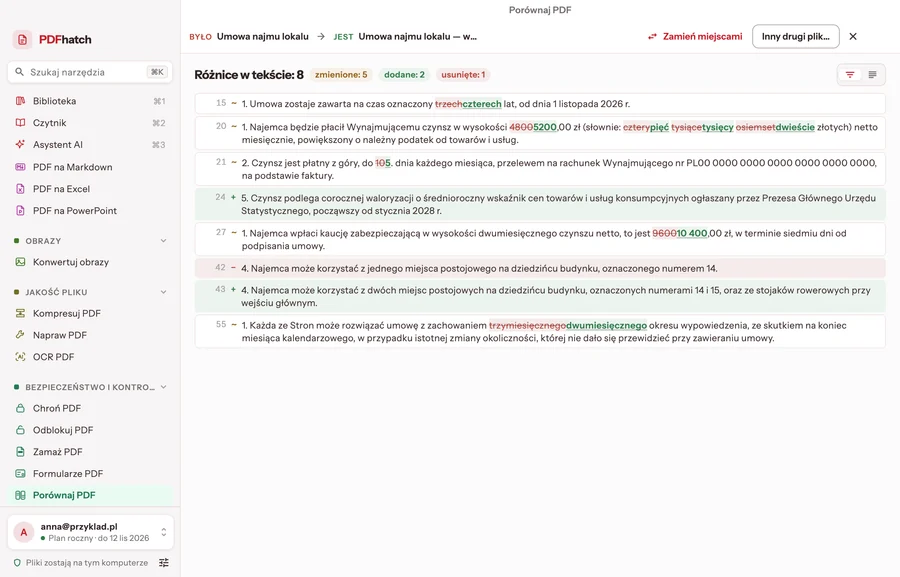Open the OCR PDF scan icon

[x=20, y=357]
